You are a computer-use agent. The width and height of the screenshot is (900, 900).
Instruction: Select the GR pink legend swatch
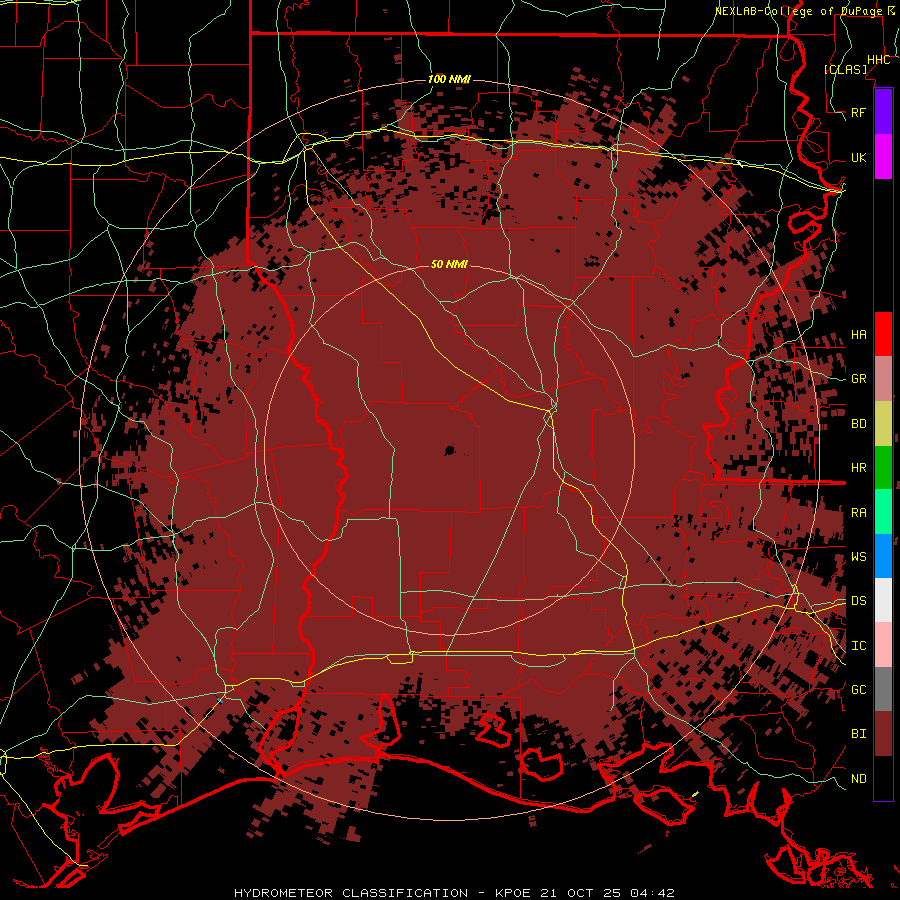[883, 378]
